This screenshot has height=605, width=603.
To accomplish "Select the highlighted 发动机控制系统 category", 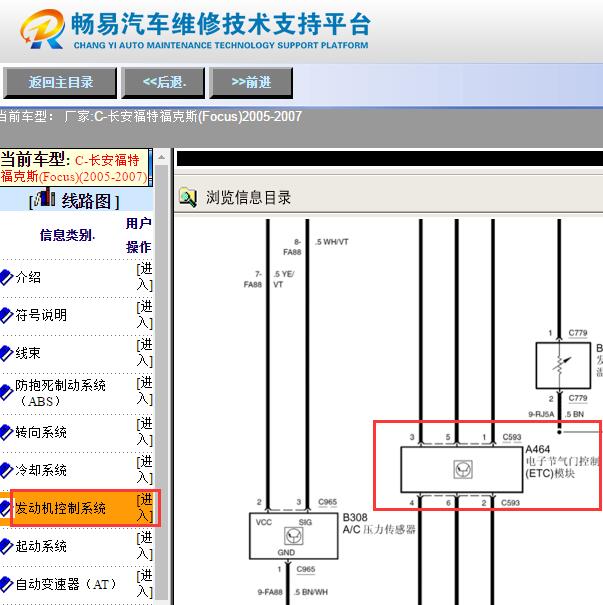I will (x=61, y=508).
